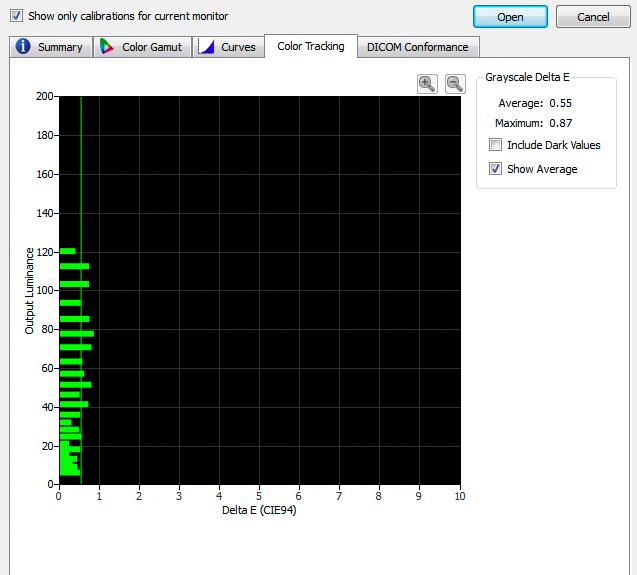Screen dimensions: 637x575
Task: Click the top bar at luminance 120
Action: (67, 251)
